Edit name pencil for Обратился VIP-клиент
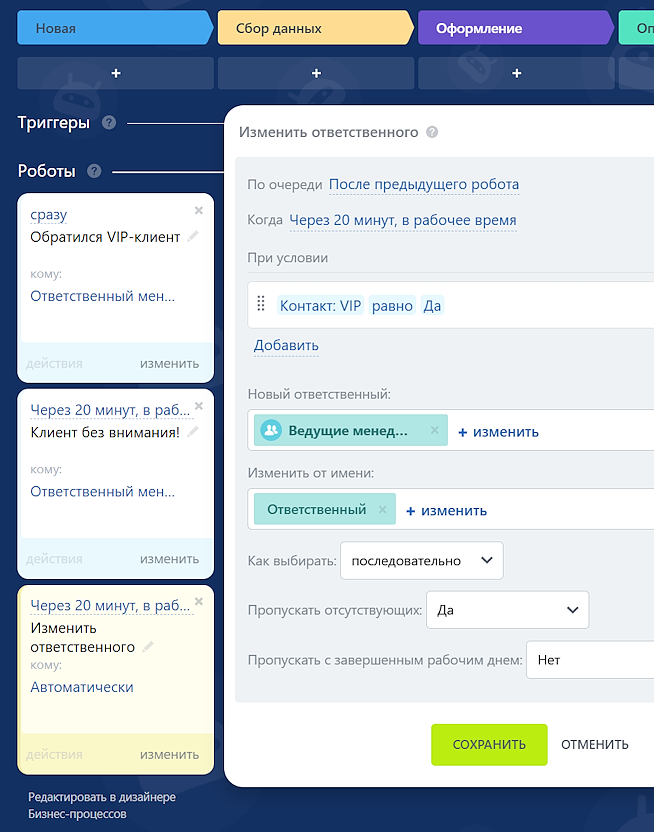This screenshot has height=832, width=654. pos(193,236)
